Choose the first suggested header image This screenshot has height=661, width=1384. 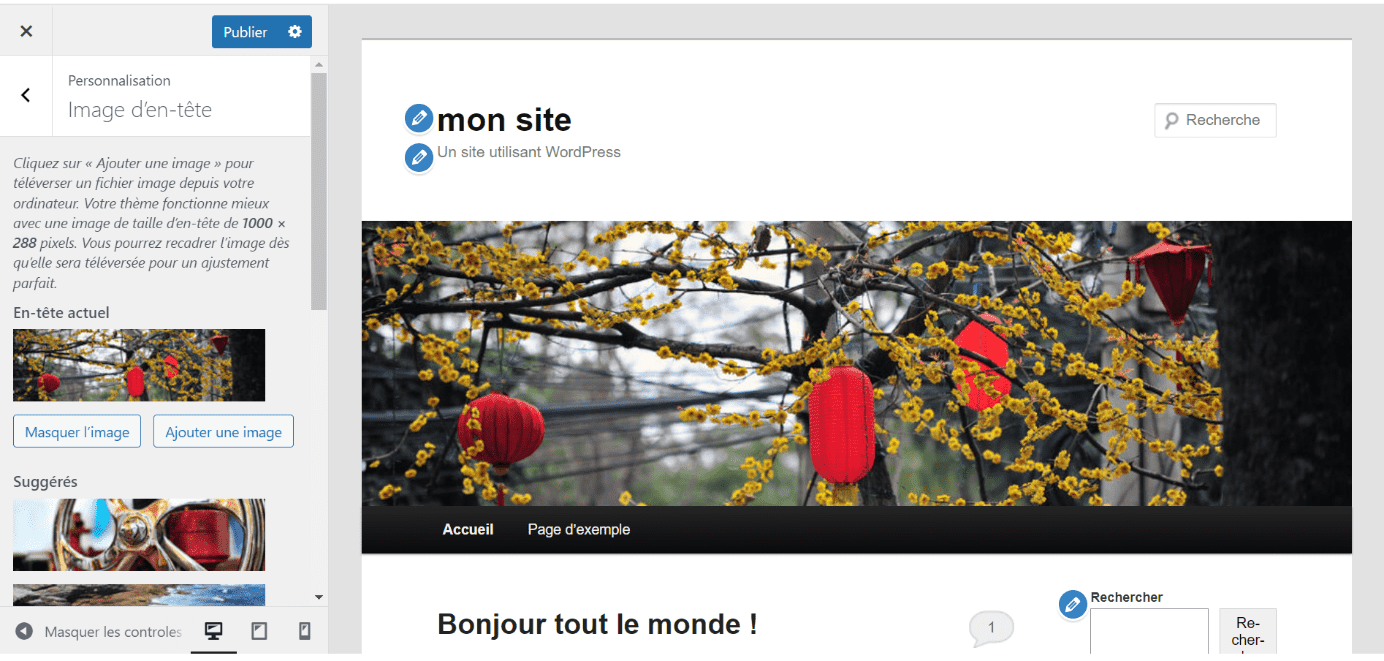point(139,535)
